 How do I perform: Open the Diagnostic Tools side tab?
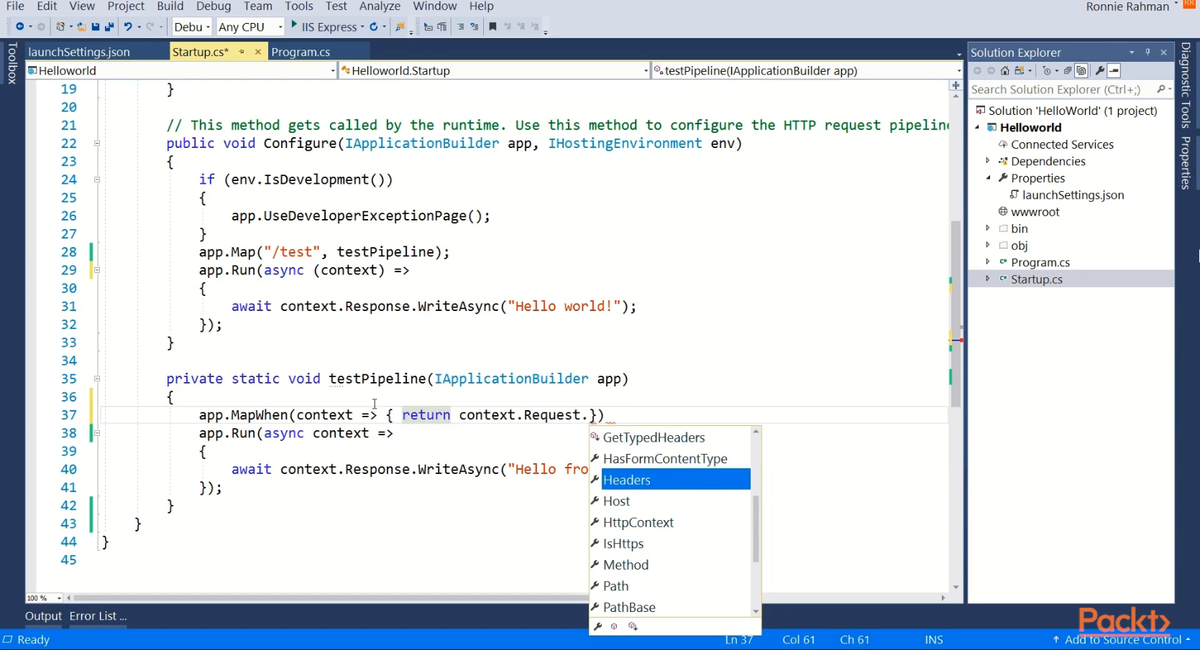[1187, 85]
